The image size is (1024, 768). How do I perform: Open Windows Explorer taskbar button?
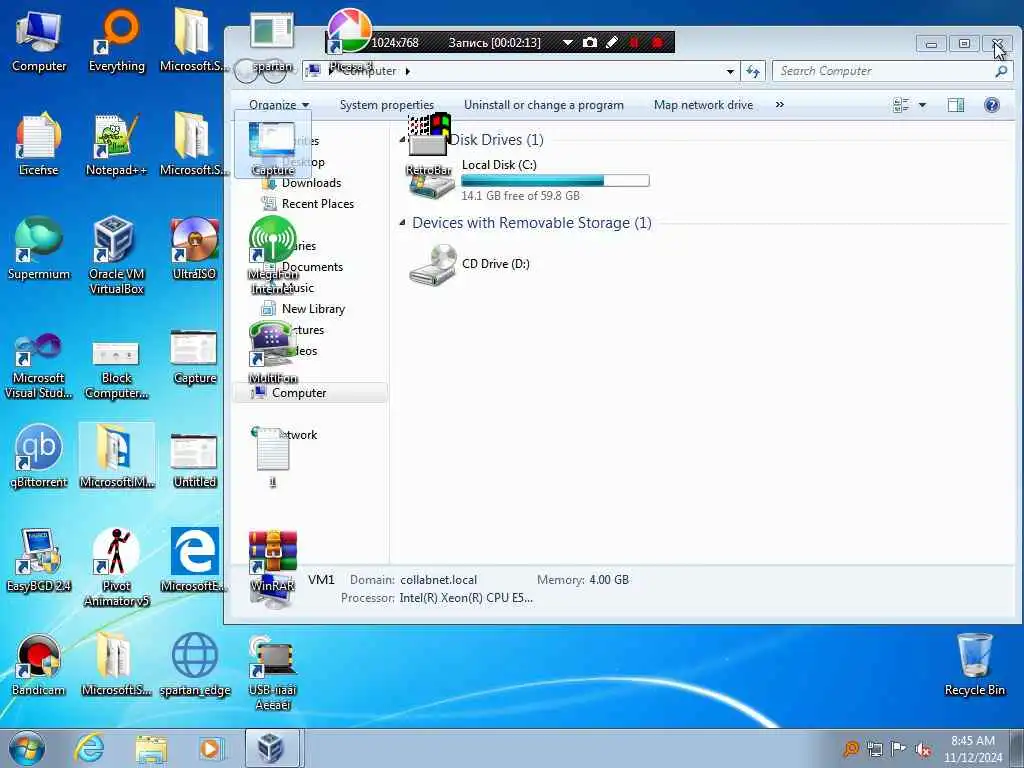point(151,748)
